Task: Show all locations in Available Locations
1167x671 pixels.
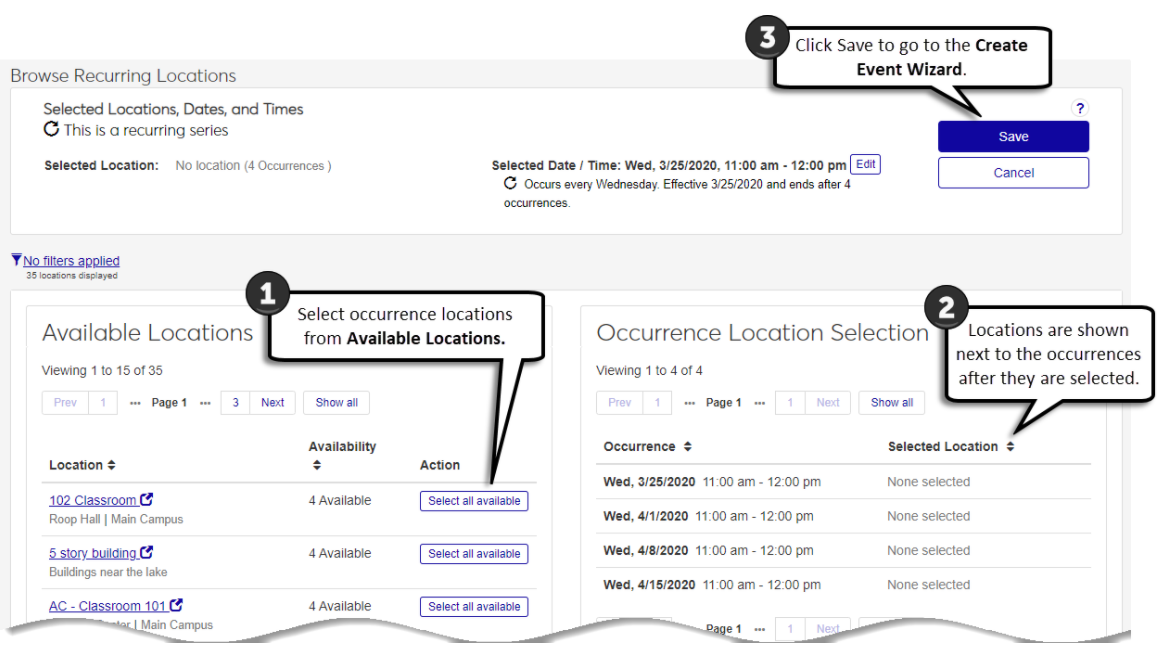Action: 336,403
